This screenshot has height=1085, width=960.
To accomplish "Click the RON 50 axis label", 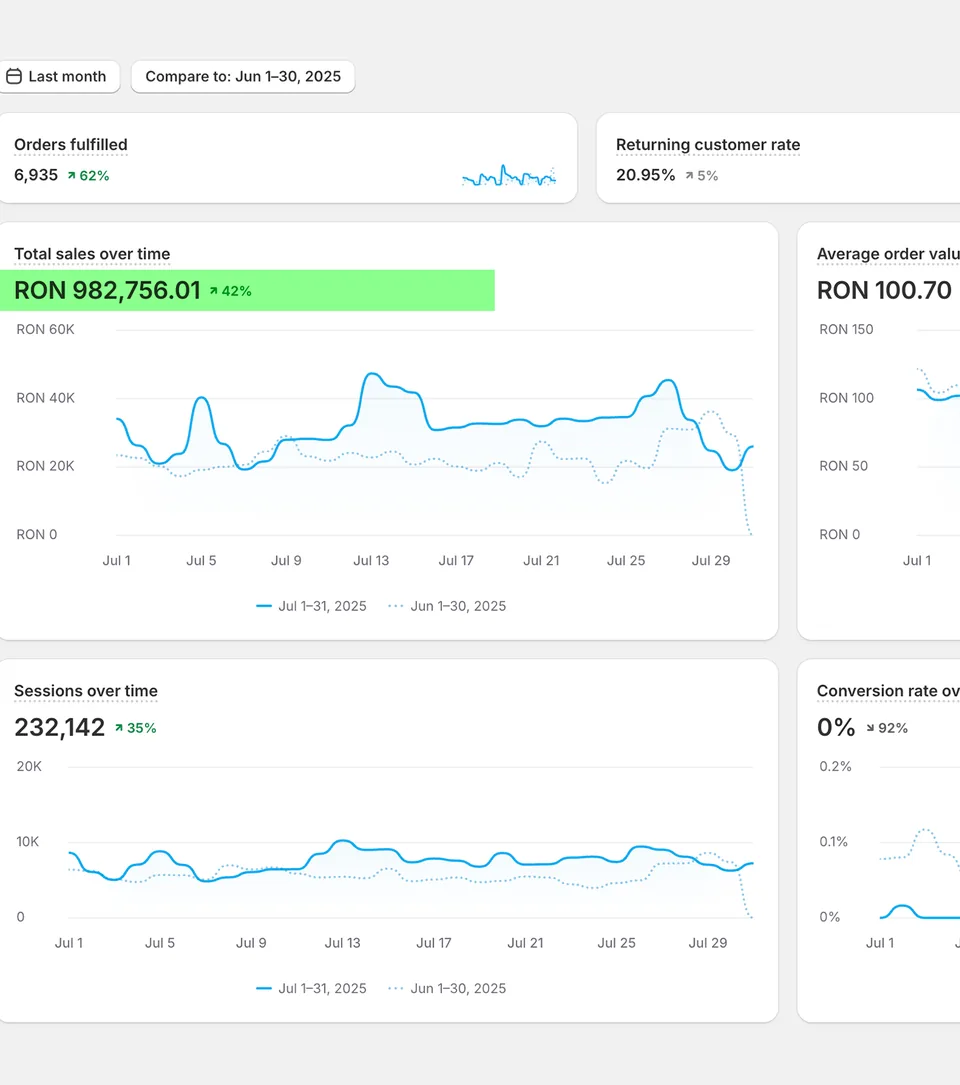I will point(844,466).
